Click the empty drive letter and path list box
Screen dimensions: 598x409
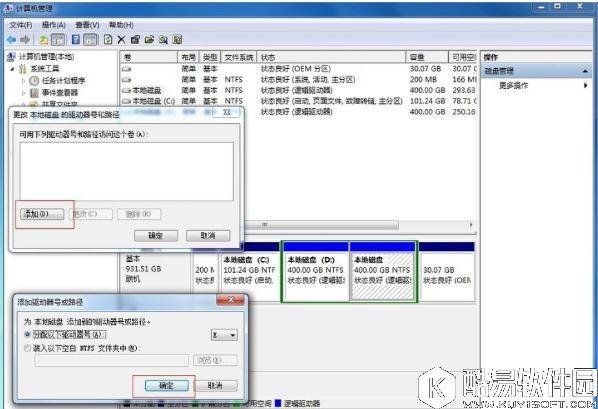coord(127,171)
